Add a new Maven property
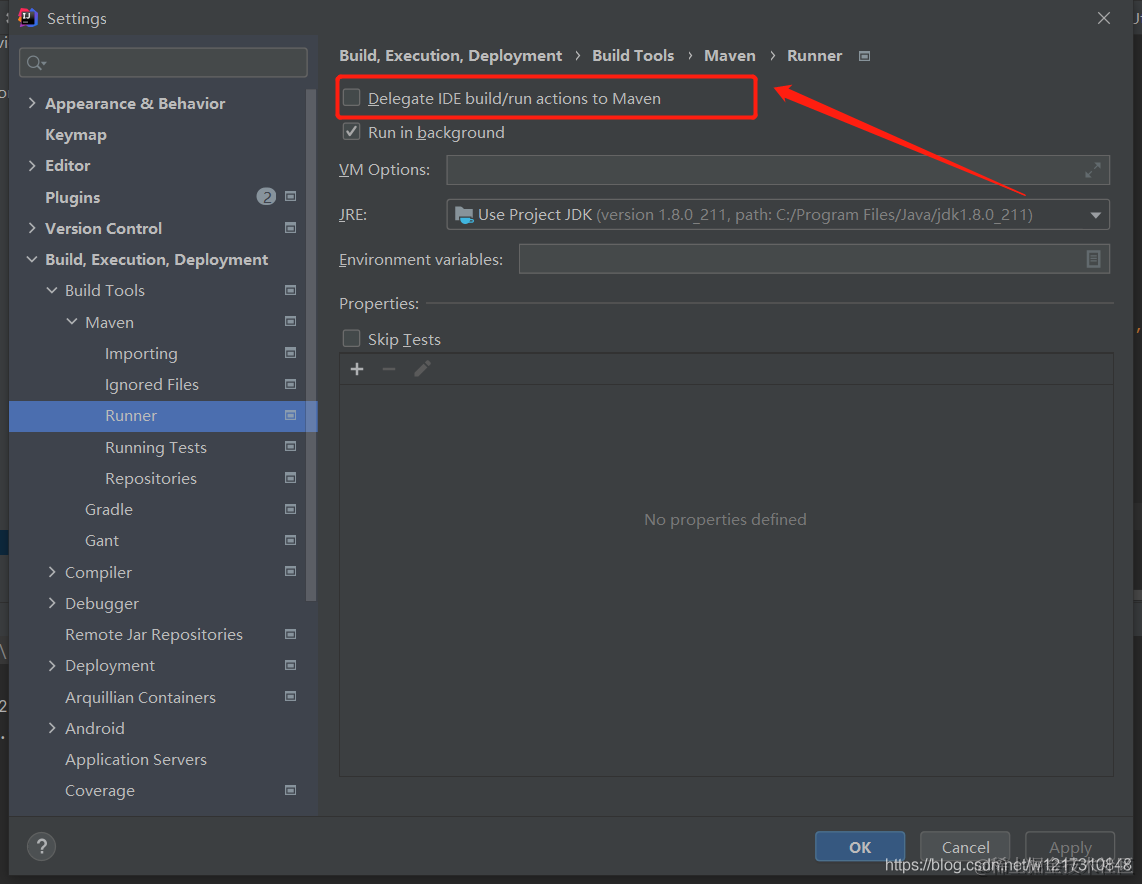1142x884 pixels. click(357, 369)
